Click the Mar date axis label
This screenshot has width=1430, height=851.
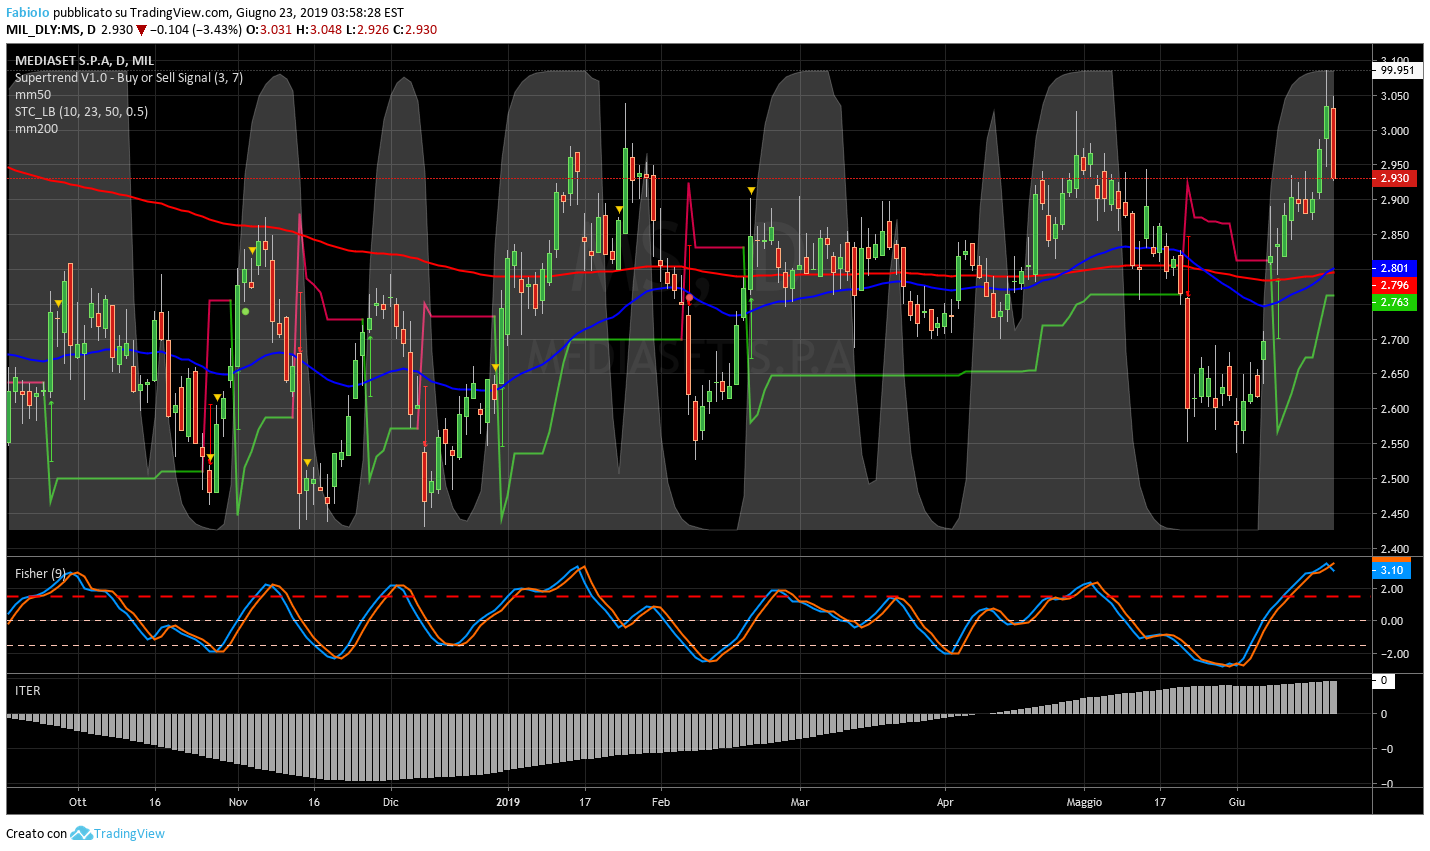point(800,802)
